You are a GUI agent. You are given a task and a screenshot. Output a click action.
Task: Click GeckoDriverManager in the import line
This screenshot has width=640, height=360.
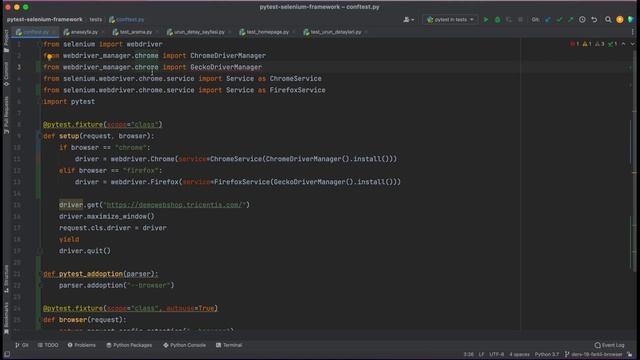click(x=226, y=67)
